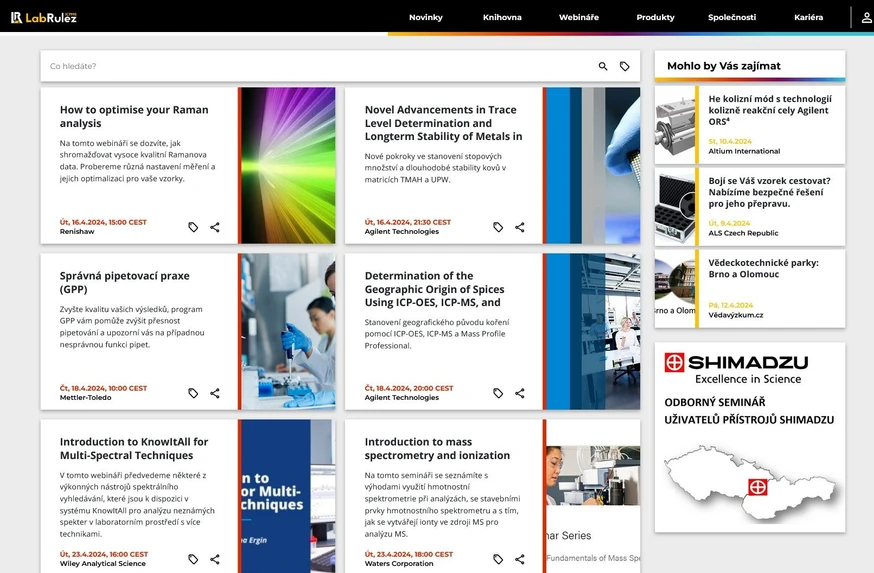Open 'How to optimise your Raman analysis' title
The image size is (874, 573).
click(x=134, y=116)
